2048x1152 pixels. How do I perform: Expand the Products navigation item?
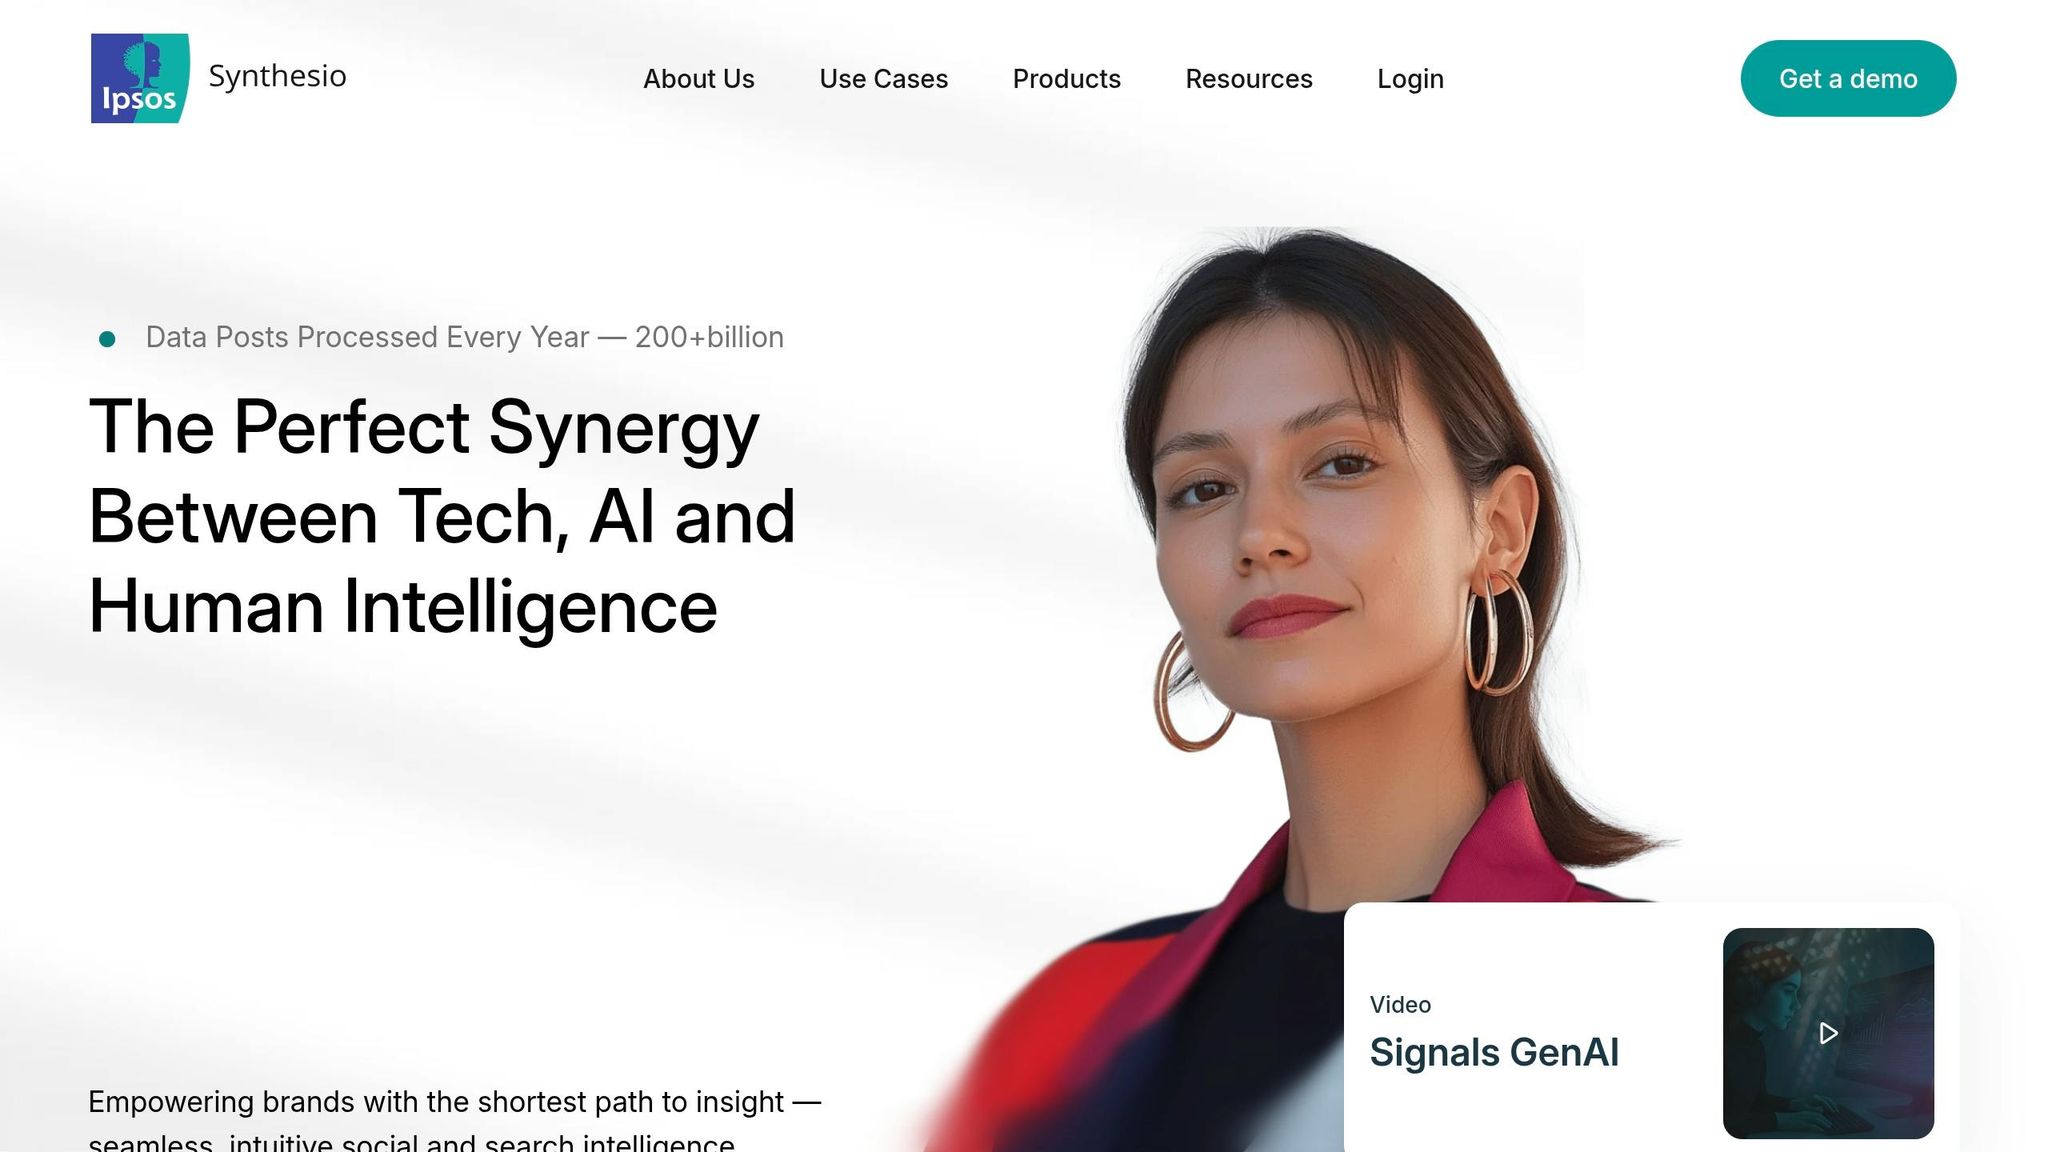(1066, 79)
